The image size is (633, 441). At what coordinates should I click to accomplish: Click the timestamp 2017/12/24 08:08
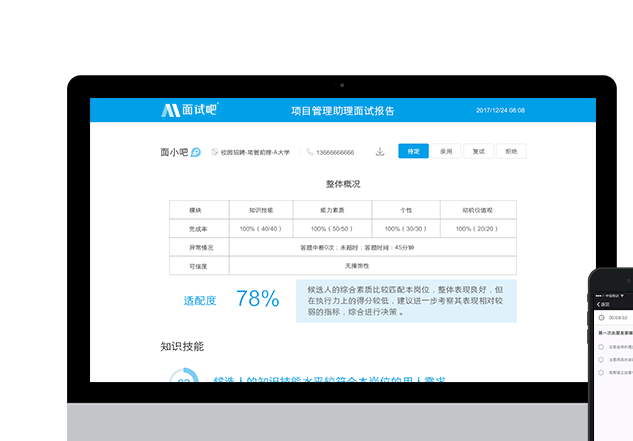click(501, 110)
